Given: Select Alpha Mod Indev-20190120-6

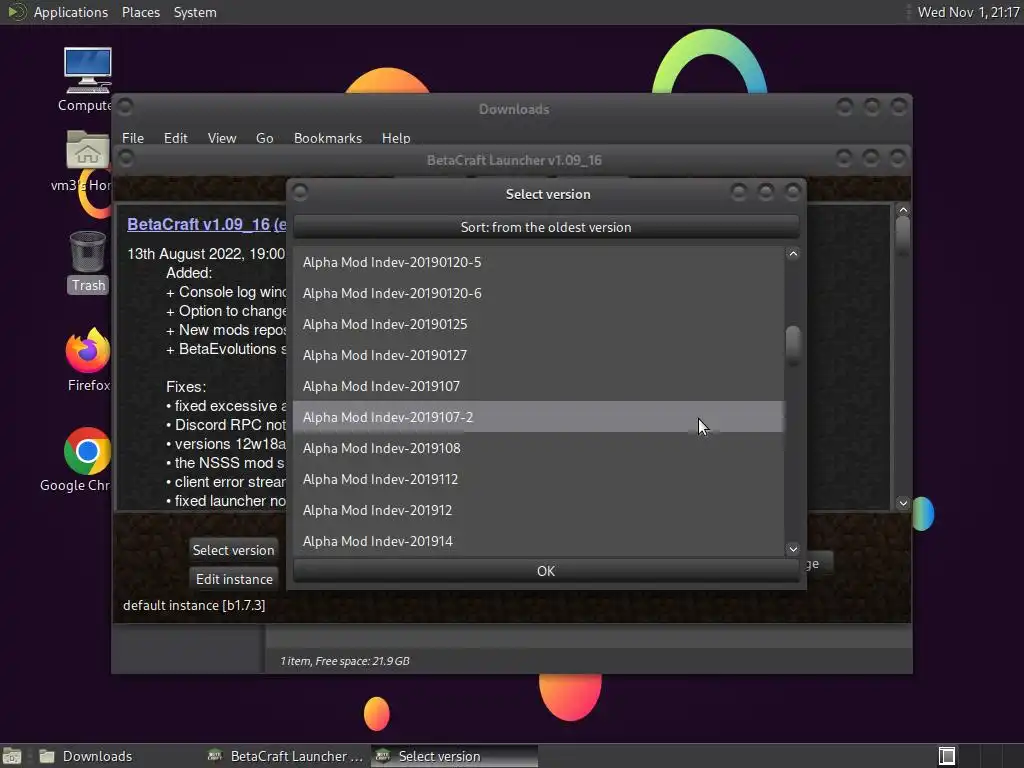Looking at the screenshot, I should tap(538, 293).
